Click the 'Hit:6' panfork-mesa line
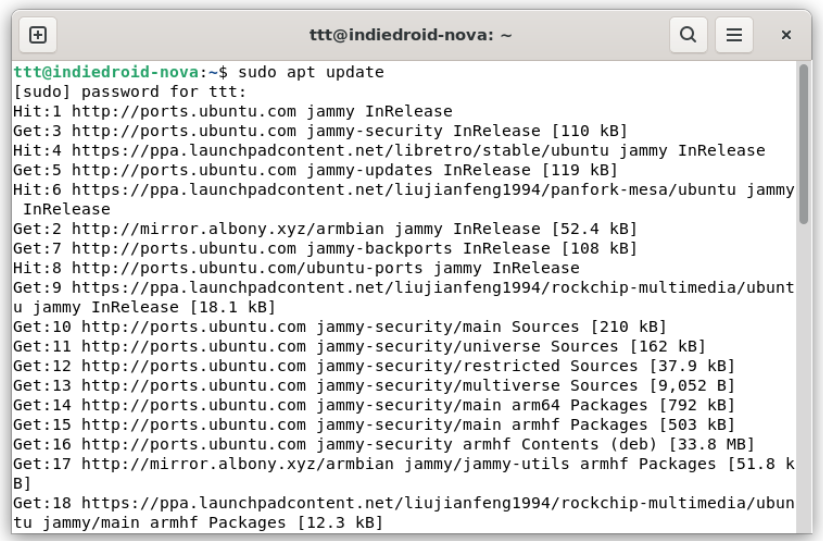The image size is (823, 541). [x=404, y=199]
